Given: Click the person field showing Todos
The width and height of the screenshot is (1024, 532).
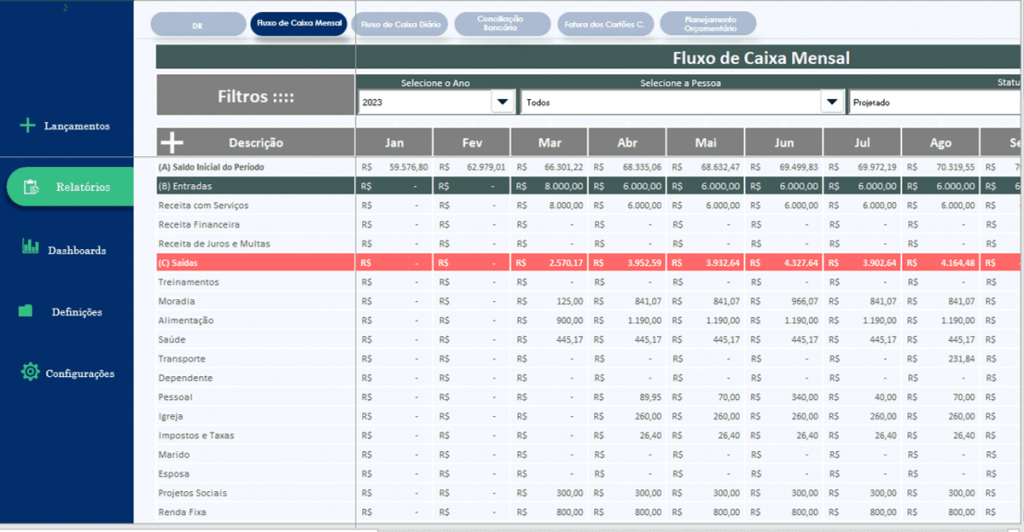Looking at the screenshot, I should 671,102.
